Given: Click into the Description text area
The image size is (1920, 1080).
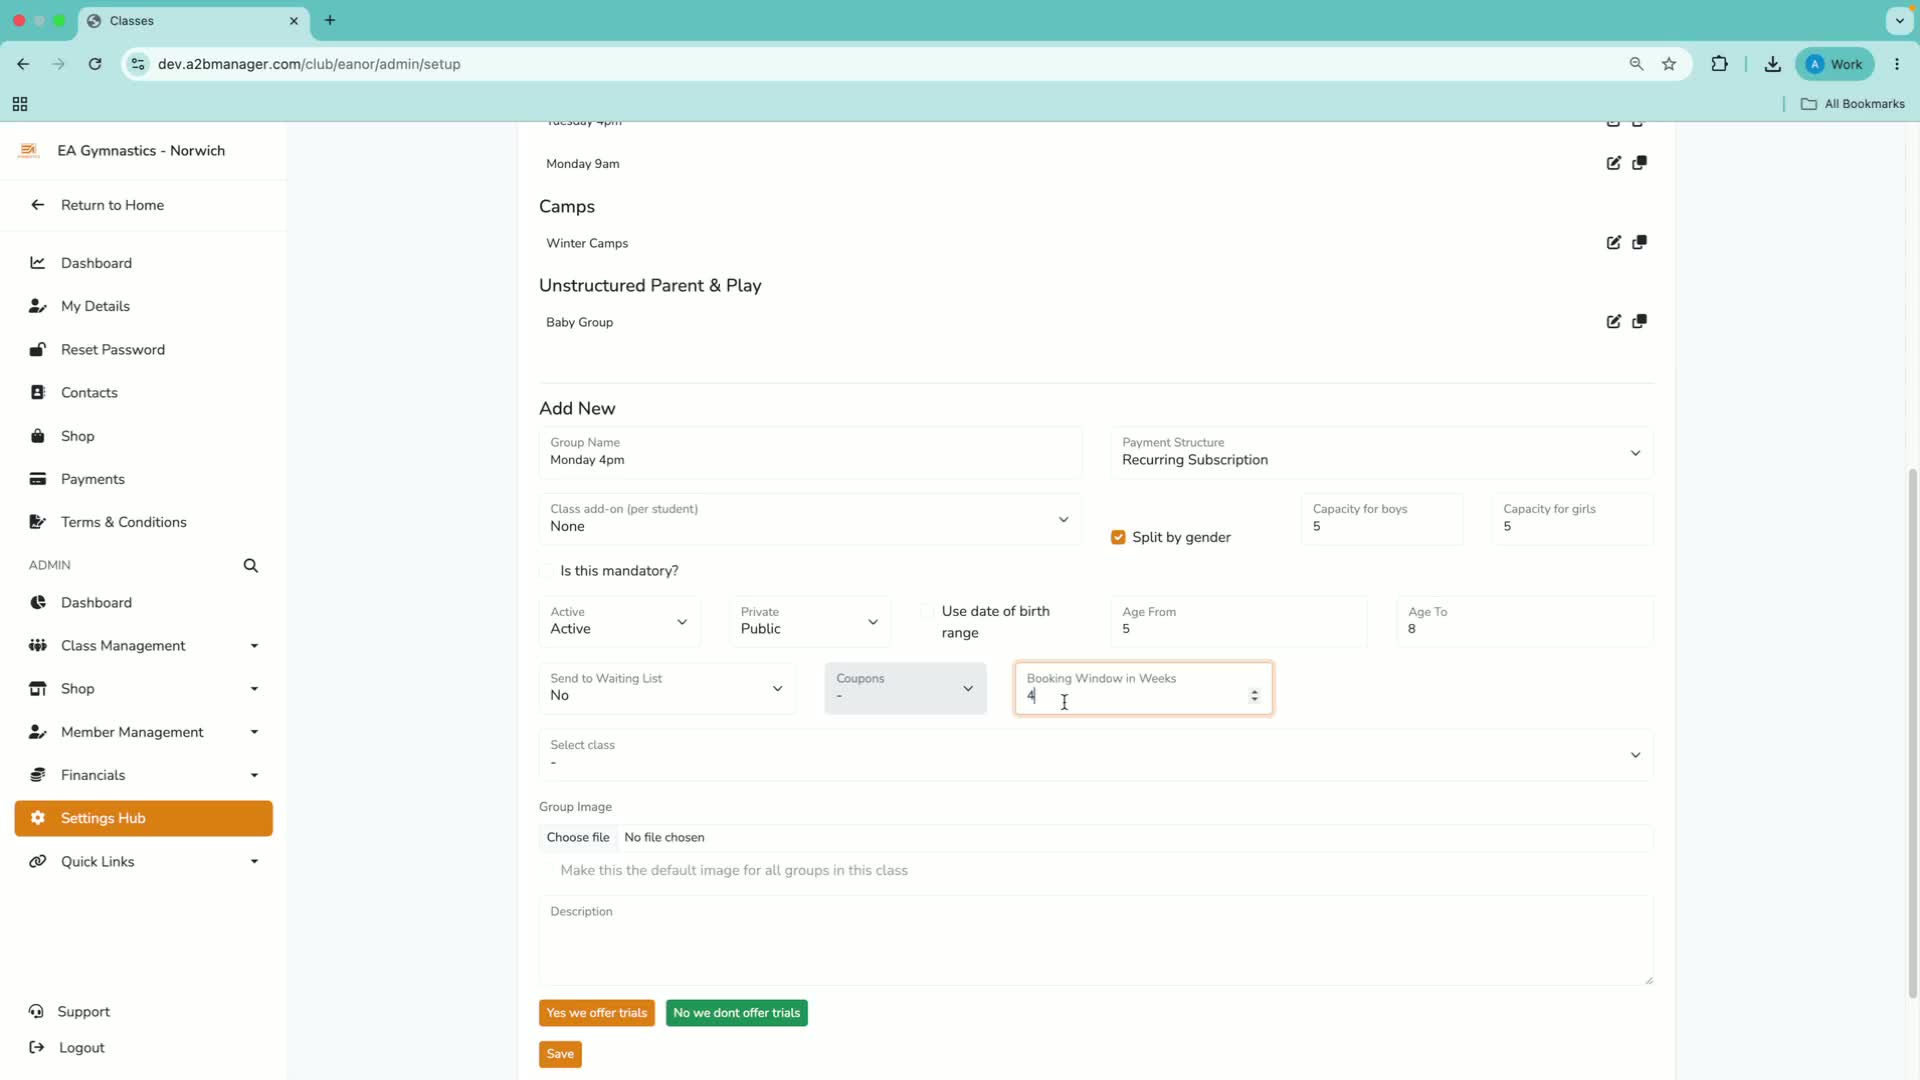Looking at the screenshot, I should coord(1095,940).
